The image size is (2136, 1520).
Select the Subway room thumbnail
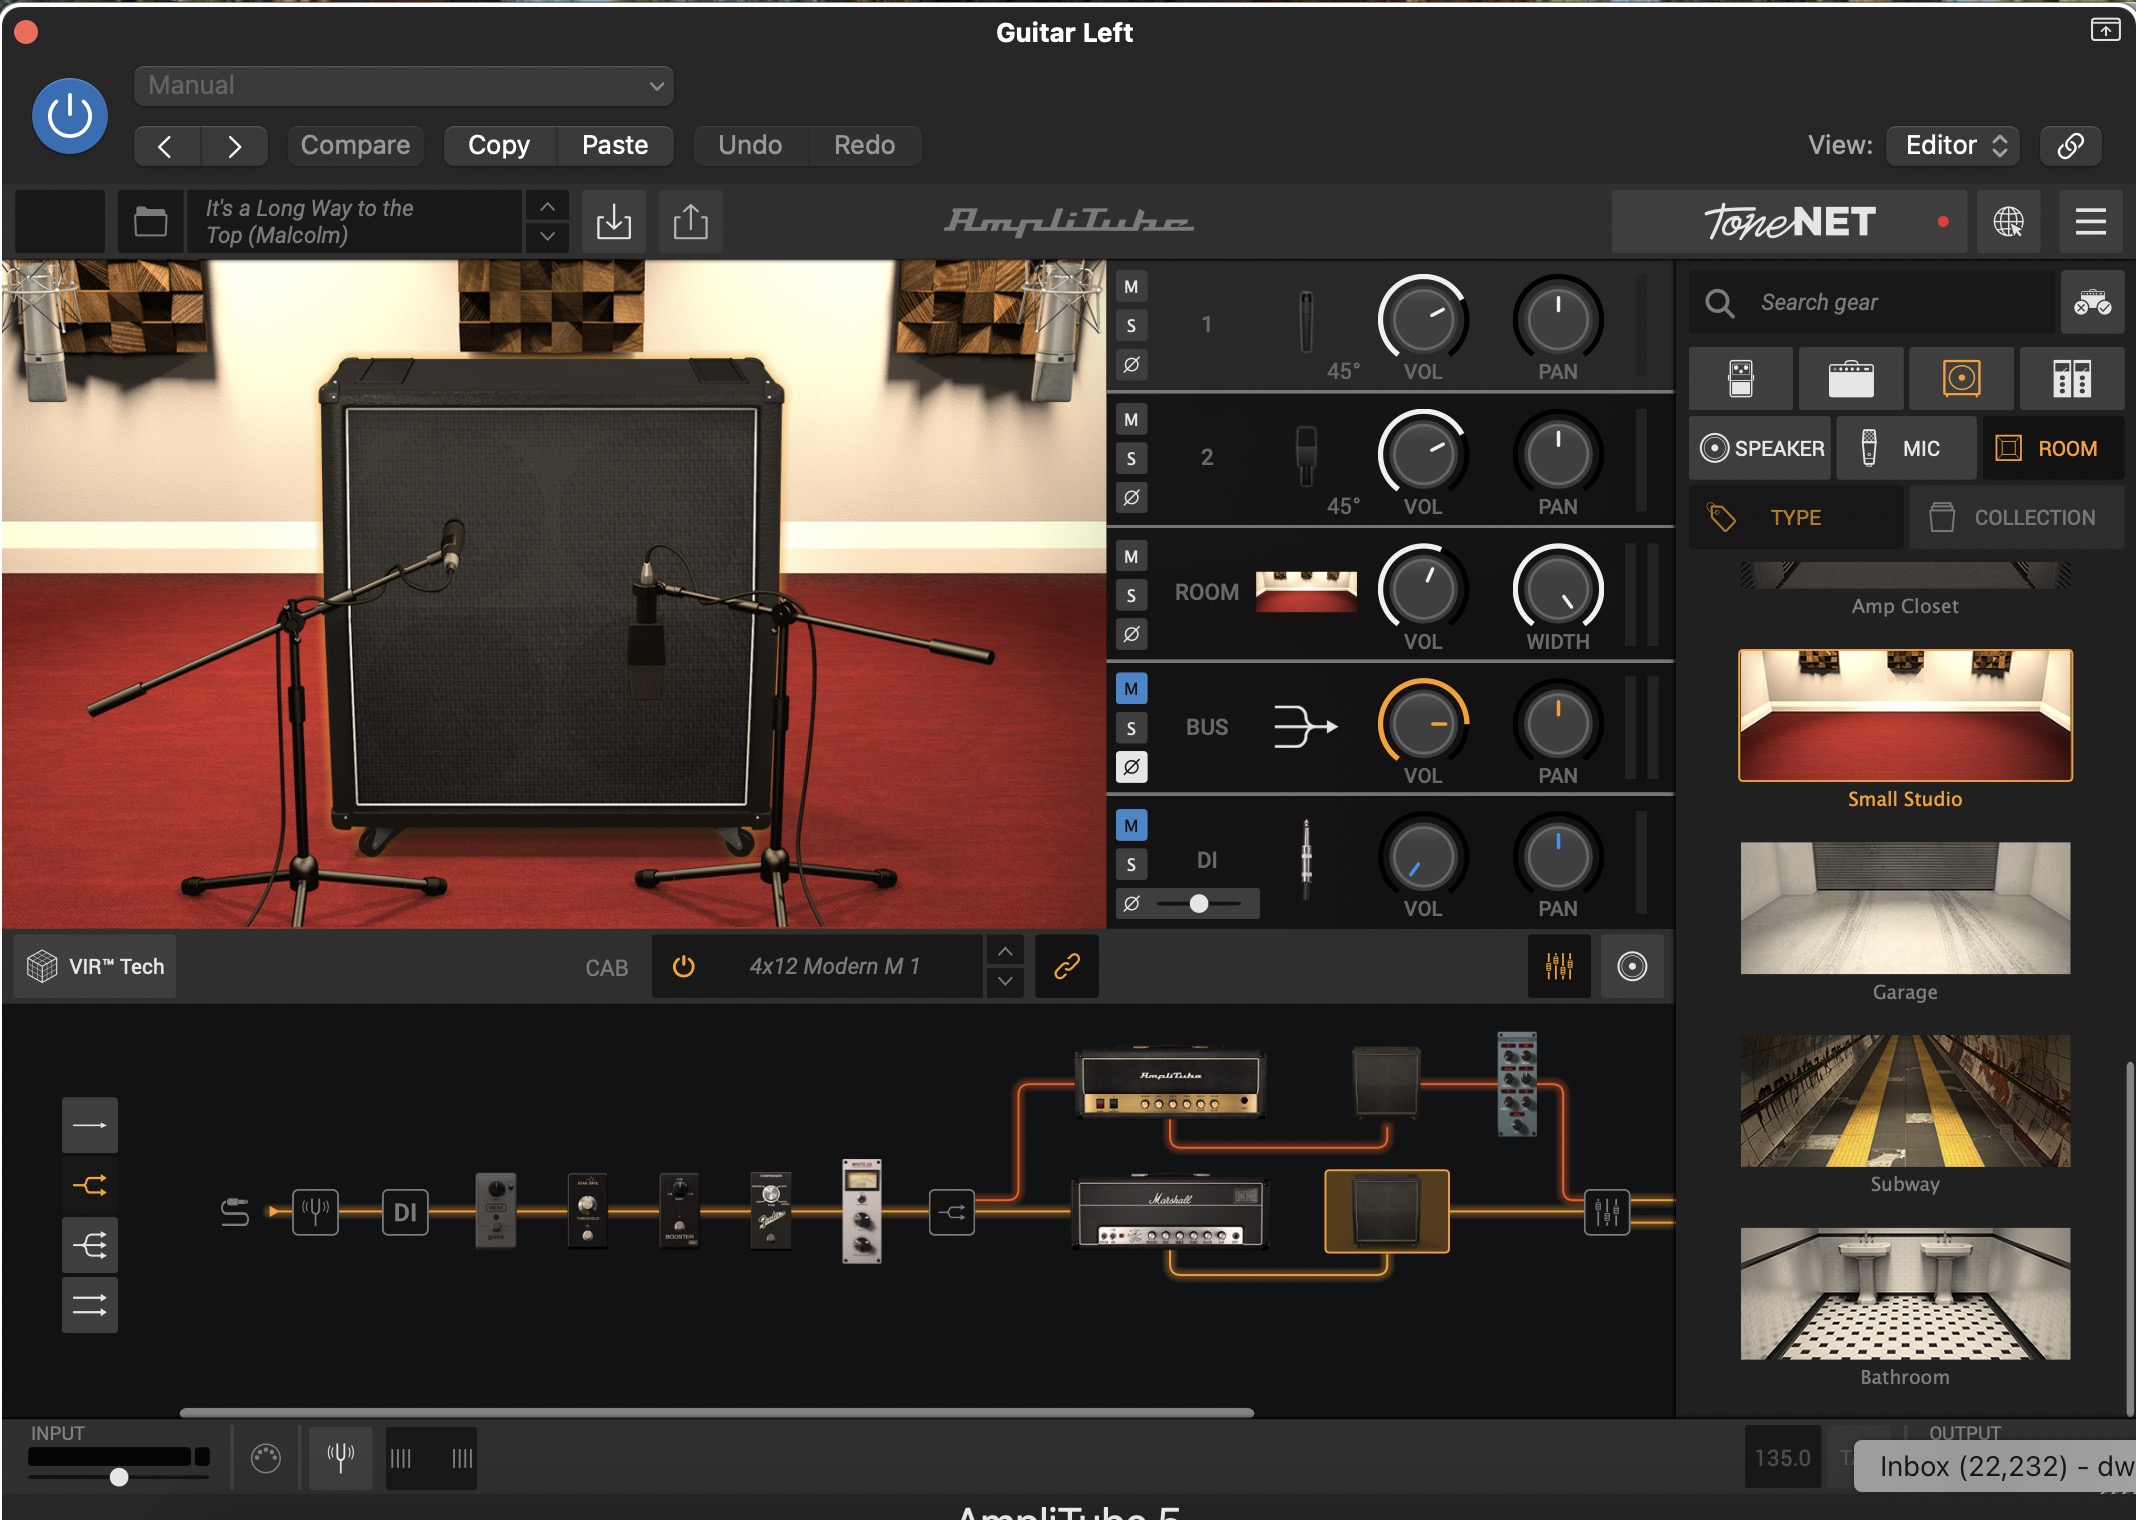[x=1905, y=1101]
